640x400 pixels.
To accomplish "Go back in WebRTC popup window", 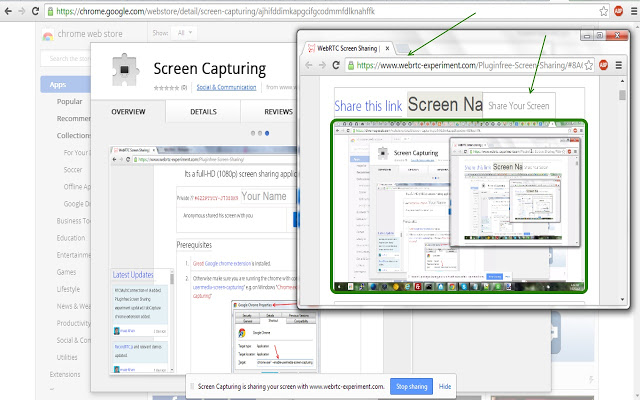I will pos(309,65).
